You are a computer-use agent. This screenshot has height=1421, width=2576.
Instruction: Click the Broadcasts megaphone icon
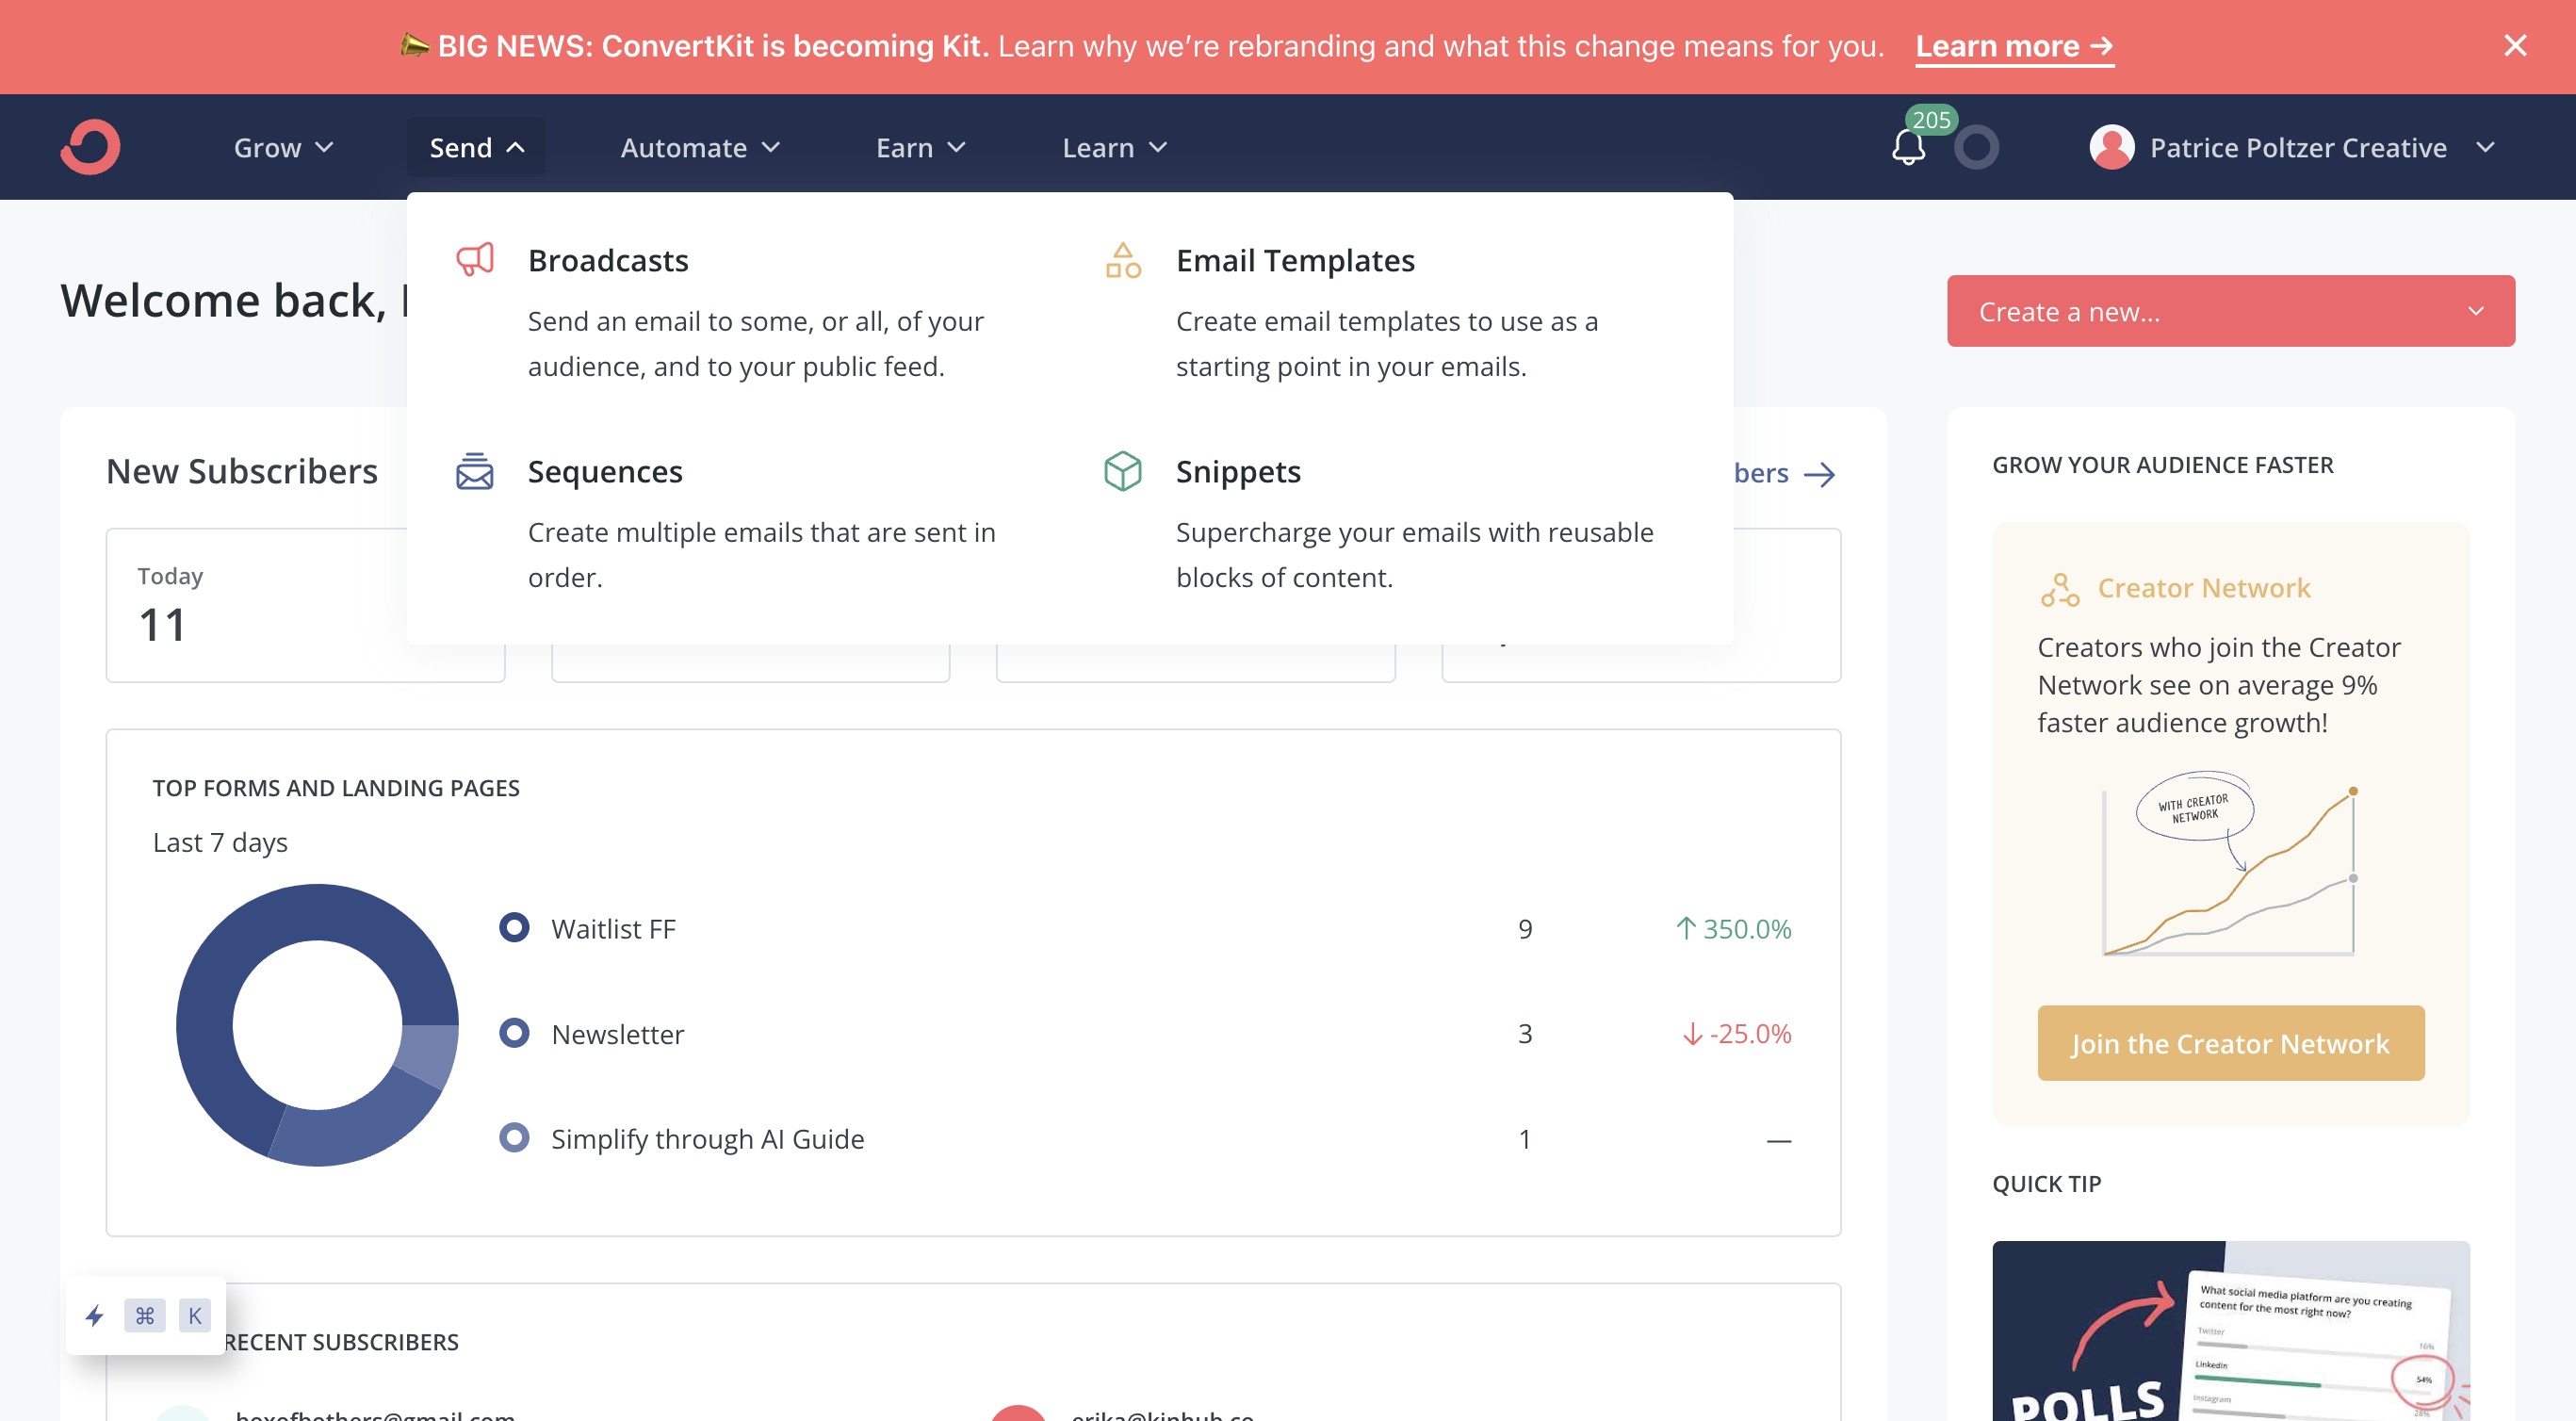tap(475, 259)
